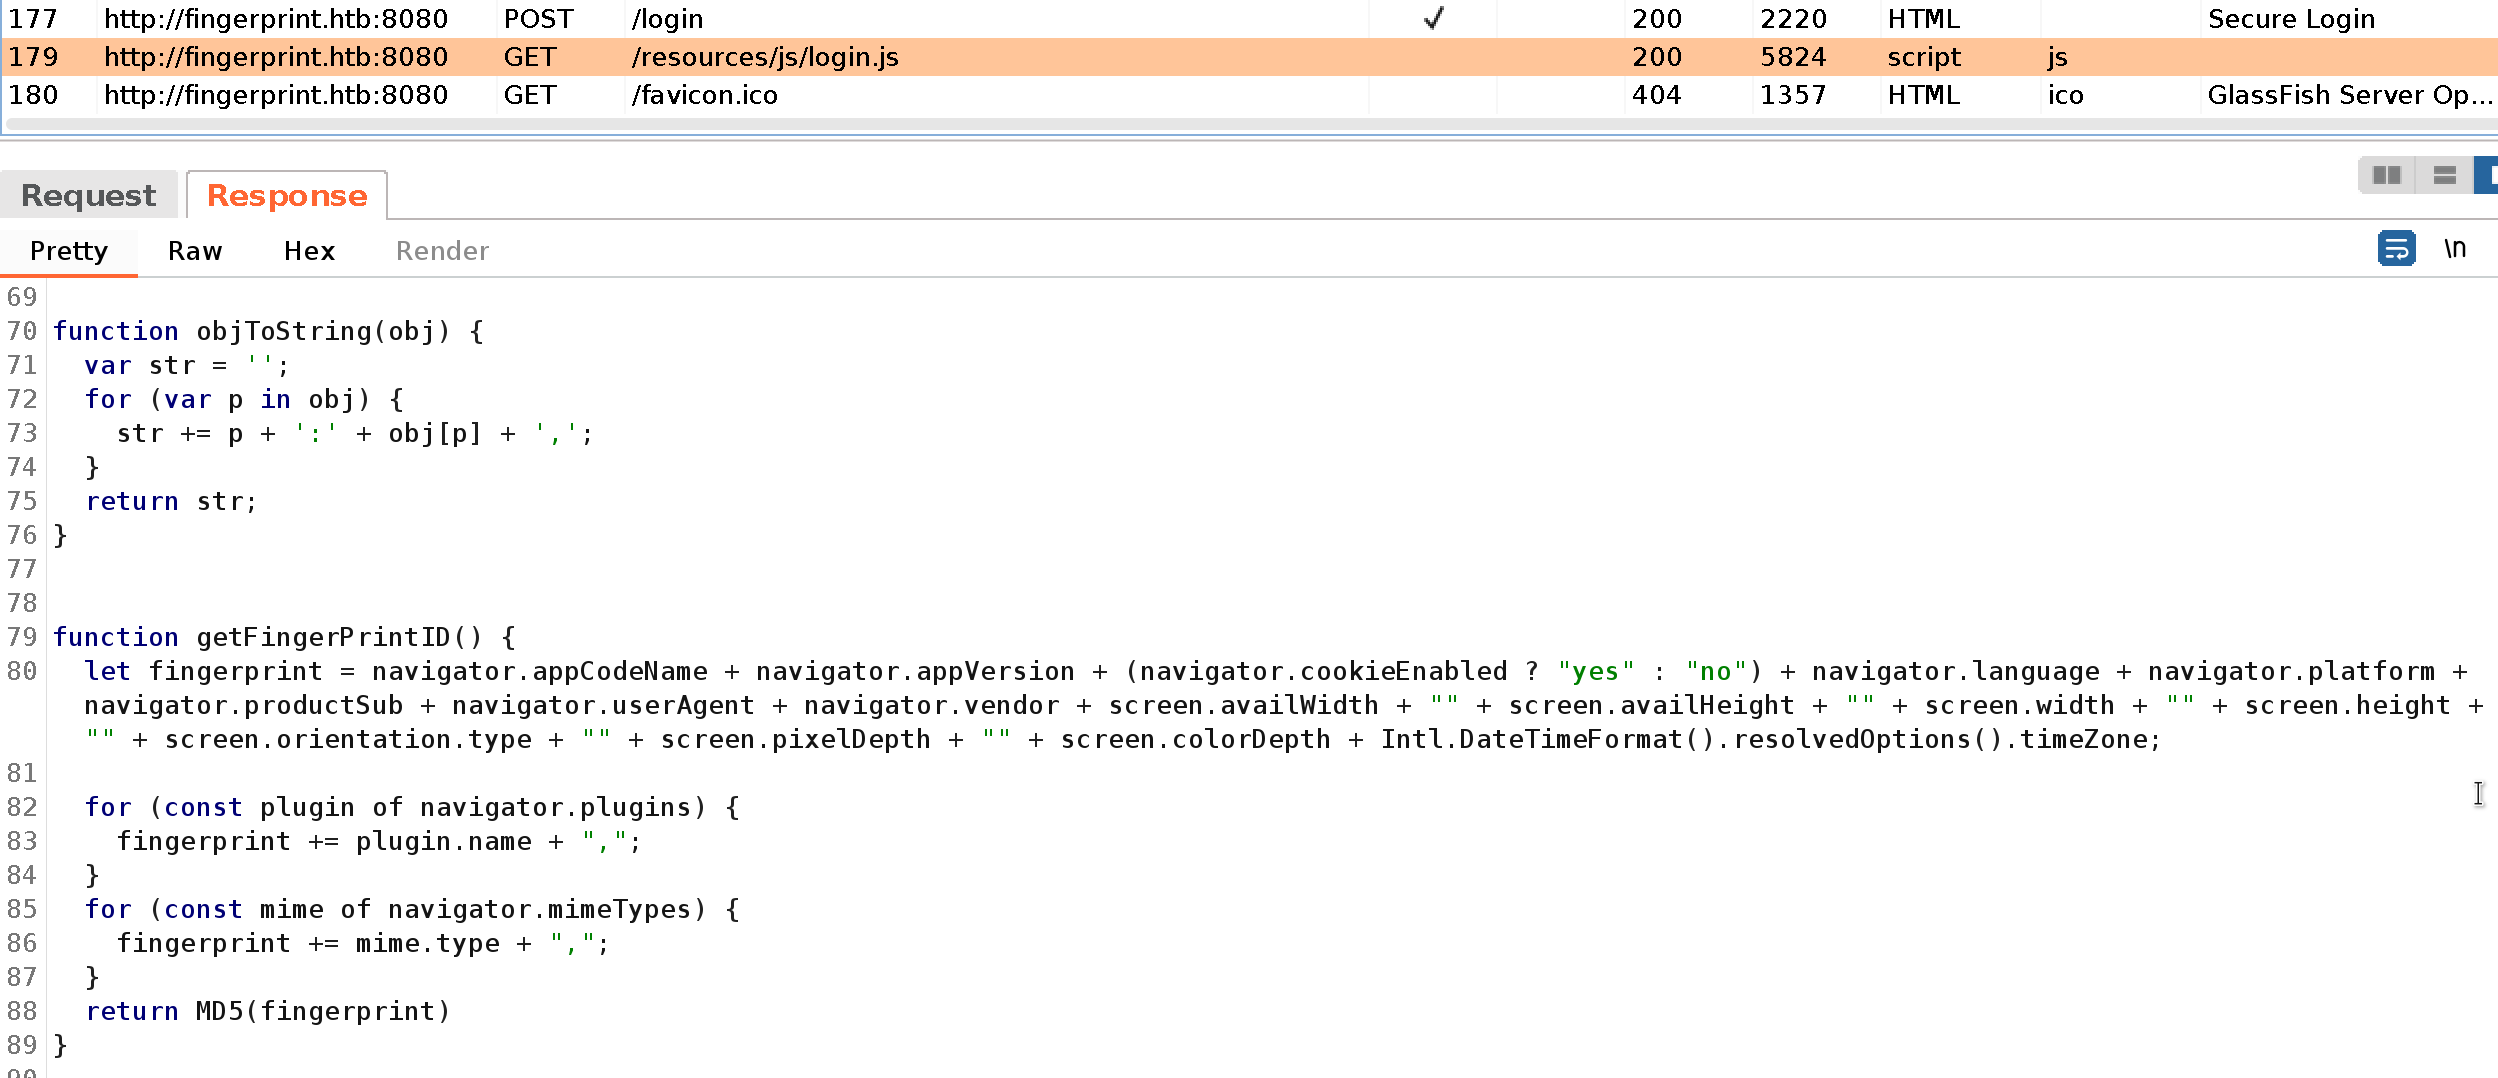The width and height of the screenshot is (2498, 1078).
Task: Click the js extension cell
Action: [2057, 57]
